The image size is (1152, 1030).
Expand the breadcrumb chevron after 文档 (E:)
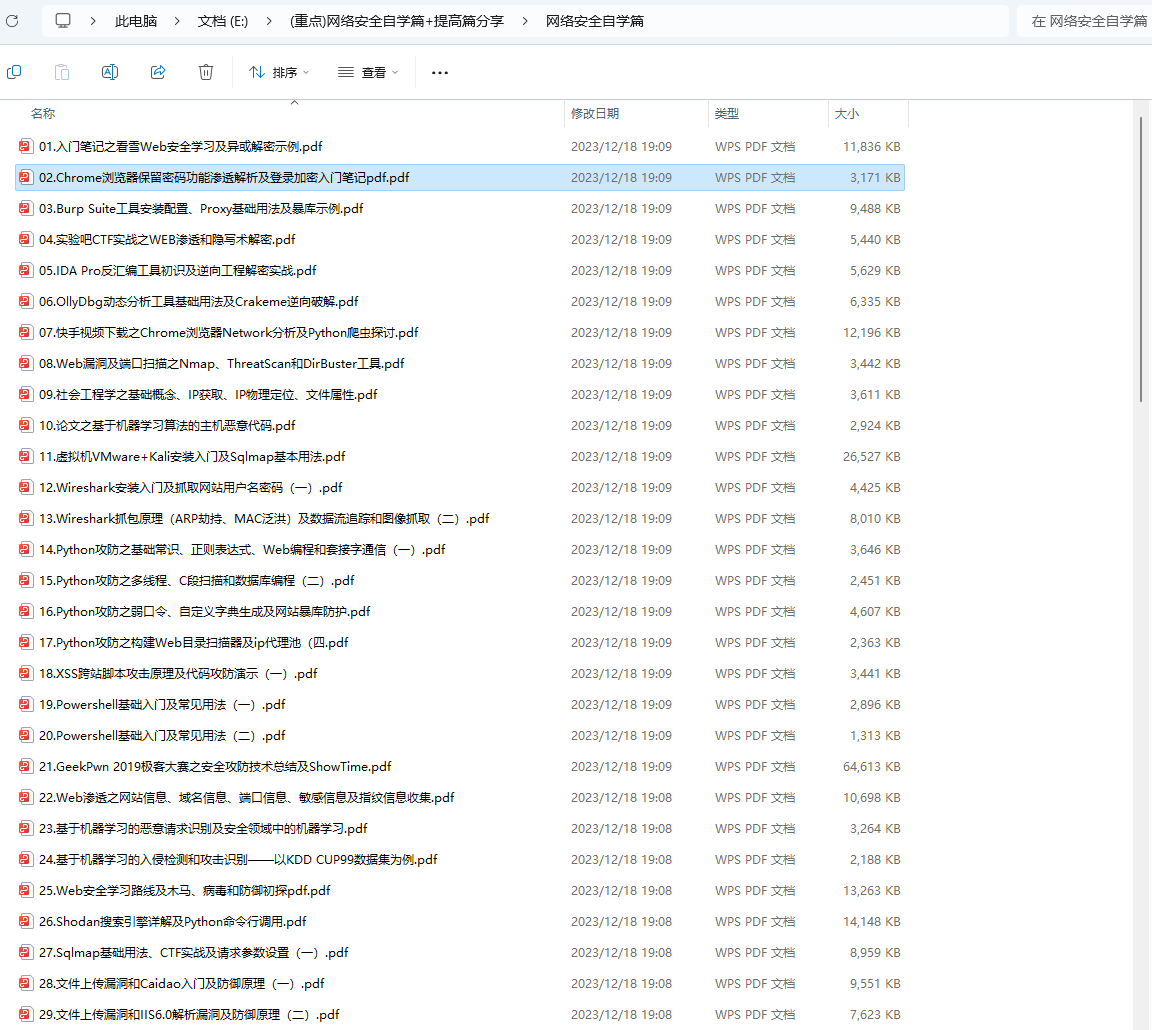269,21
